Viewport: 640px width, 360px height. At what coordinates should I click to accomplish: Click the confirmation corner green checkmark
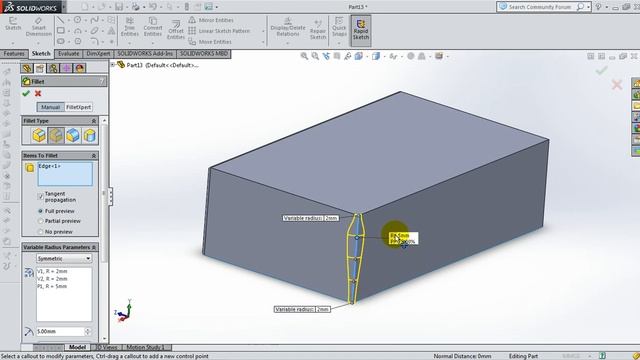pos(601,71)
